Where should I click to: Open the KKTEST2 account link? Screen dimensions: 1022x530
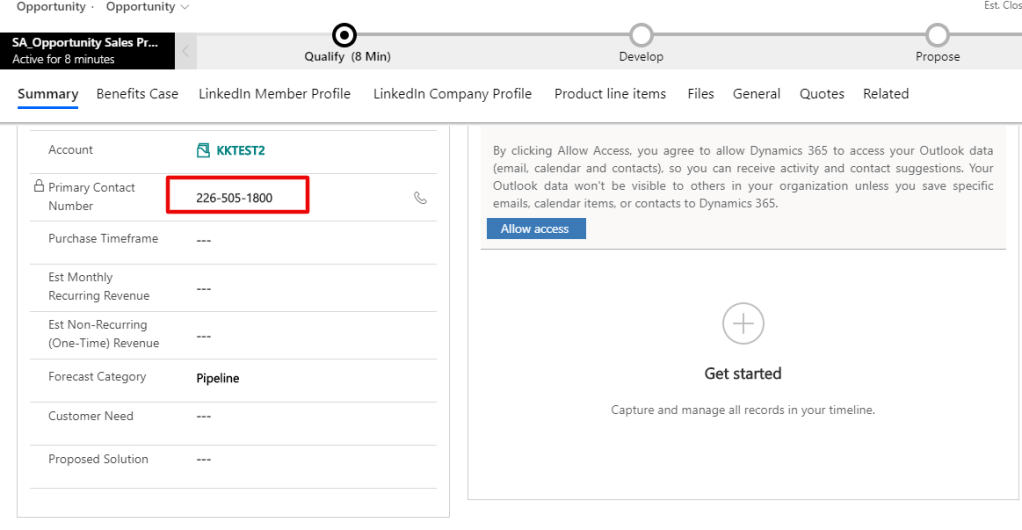coord(240,151)
